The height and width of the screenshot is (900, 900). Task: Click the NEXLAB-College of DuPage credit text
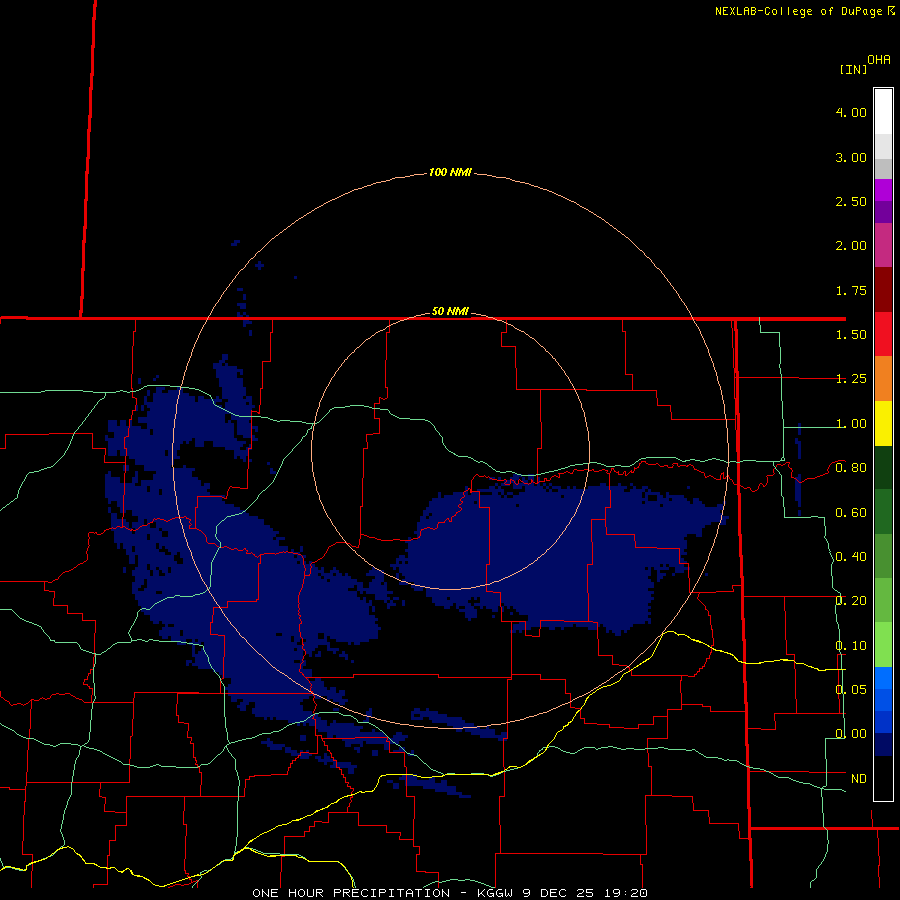coord(798,11)
